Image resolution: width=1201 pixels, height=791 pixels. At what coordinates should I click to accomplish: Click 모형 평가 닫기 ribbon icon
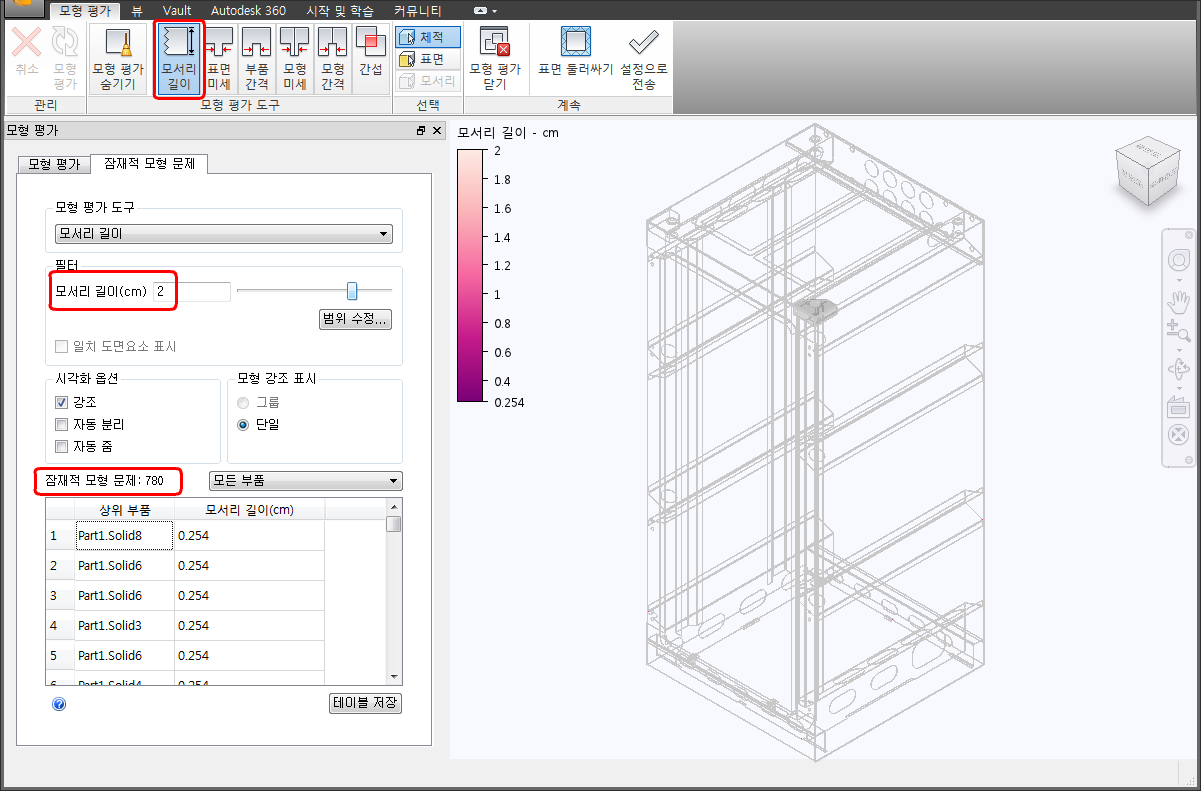click(495, 59)
